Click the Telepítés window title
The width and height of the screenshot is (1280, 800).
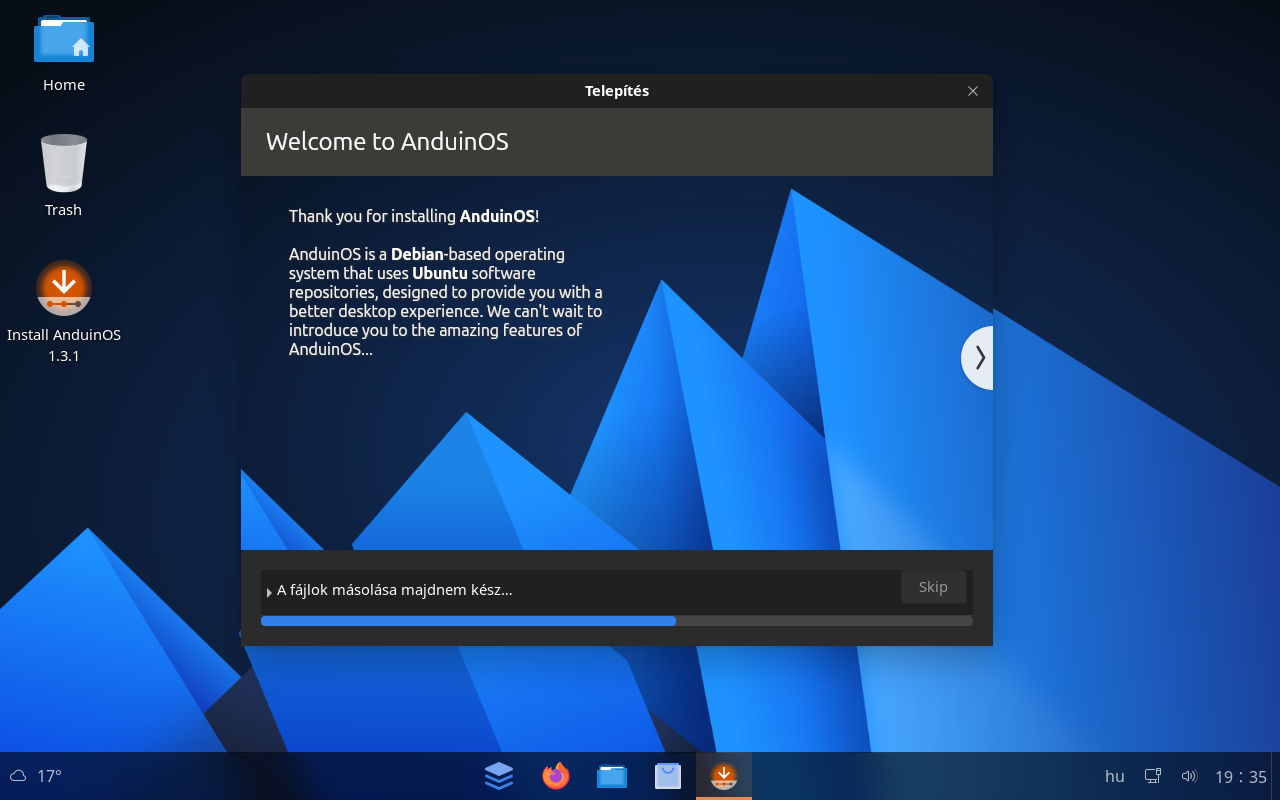[x=617, y=91]
